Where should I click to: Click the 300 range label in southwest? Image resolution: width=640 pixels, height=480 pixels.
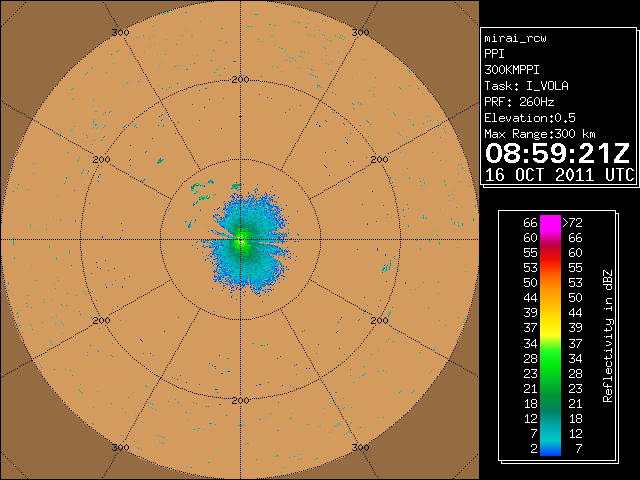(120, 447)
